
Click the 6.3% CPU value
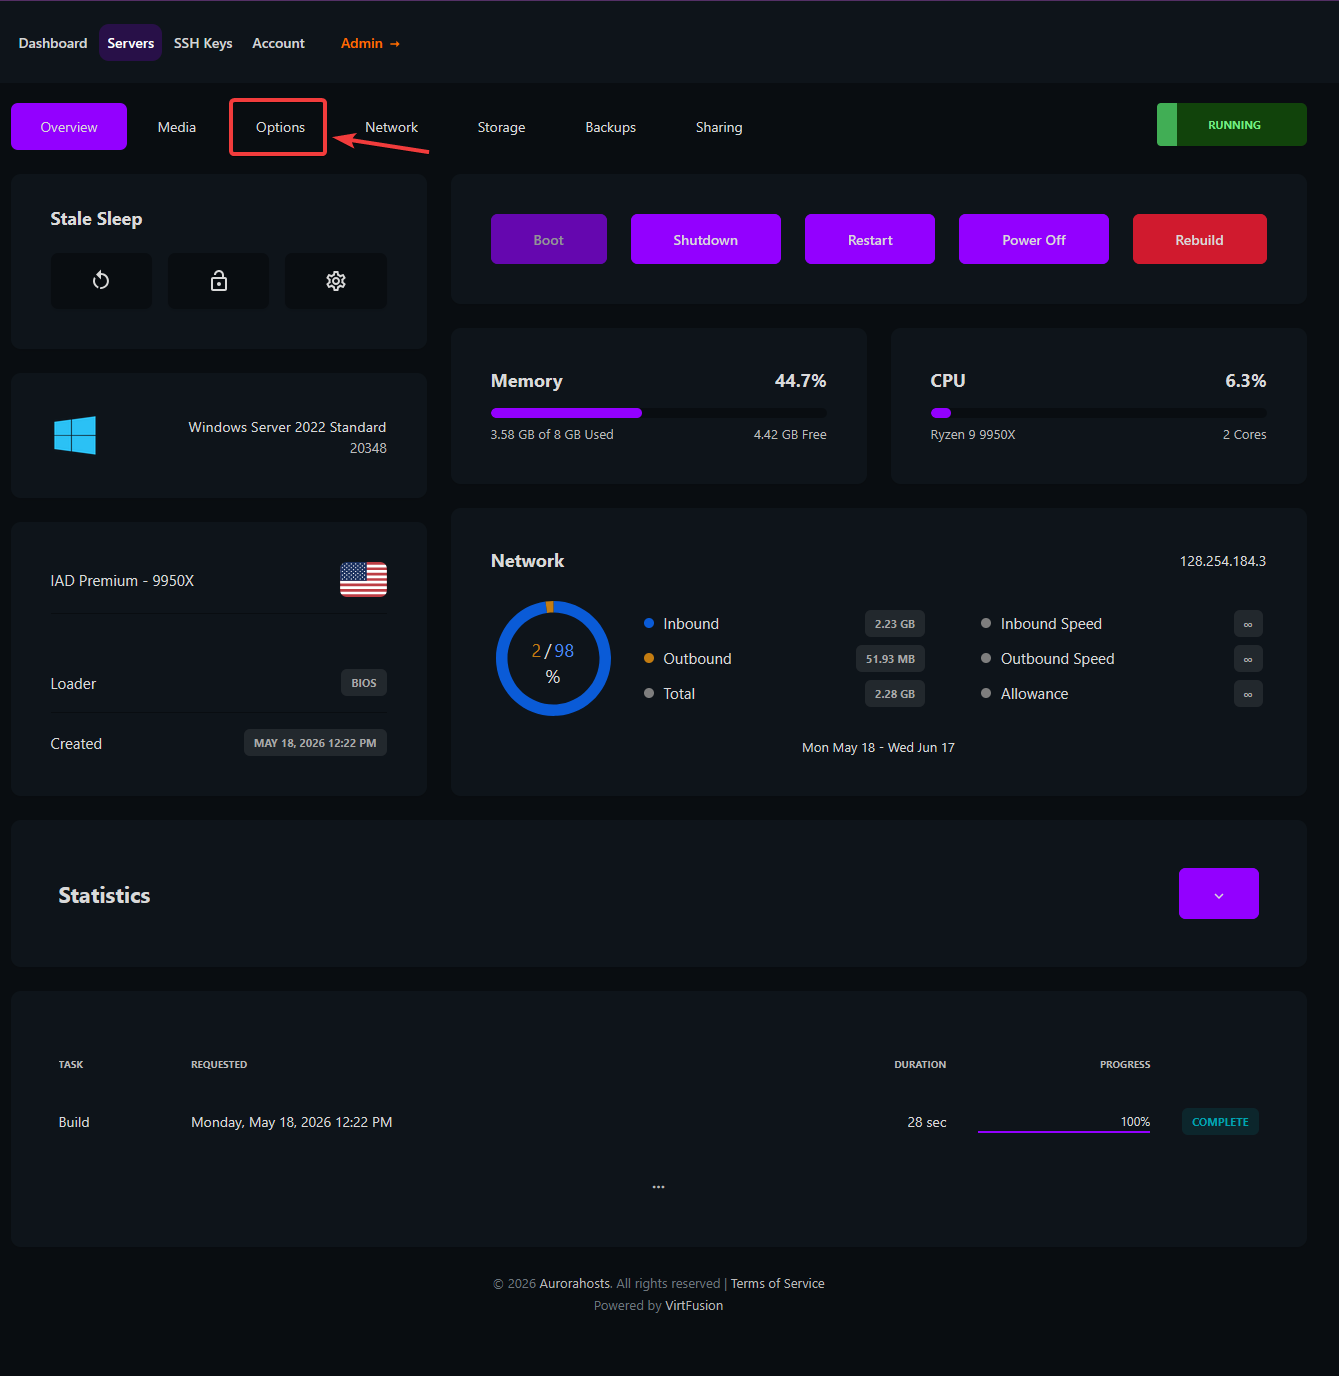1246,381
